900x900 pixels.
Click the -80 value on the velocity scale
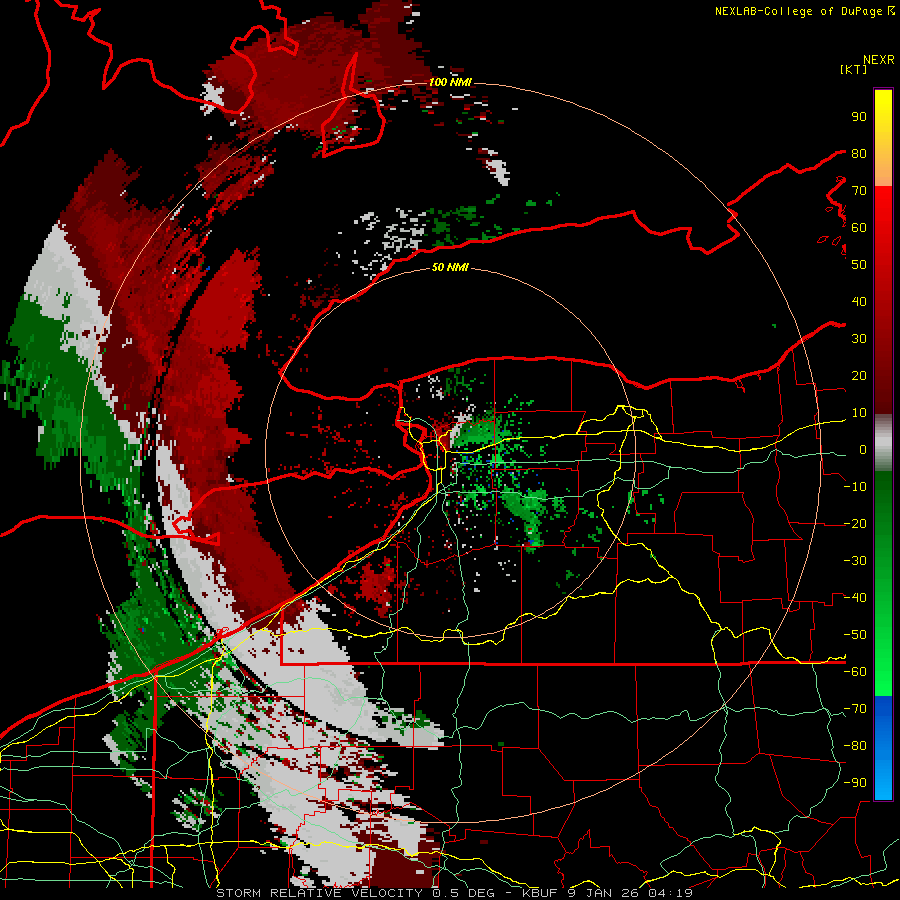pos(855,746)
